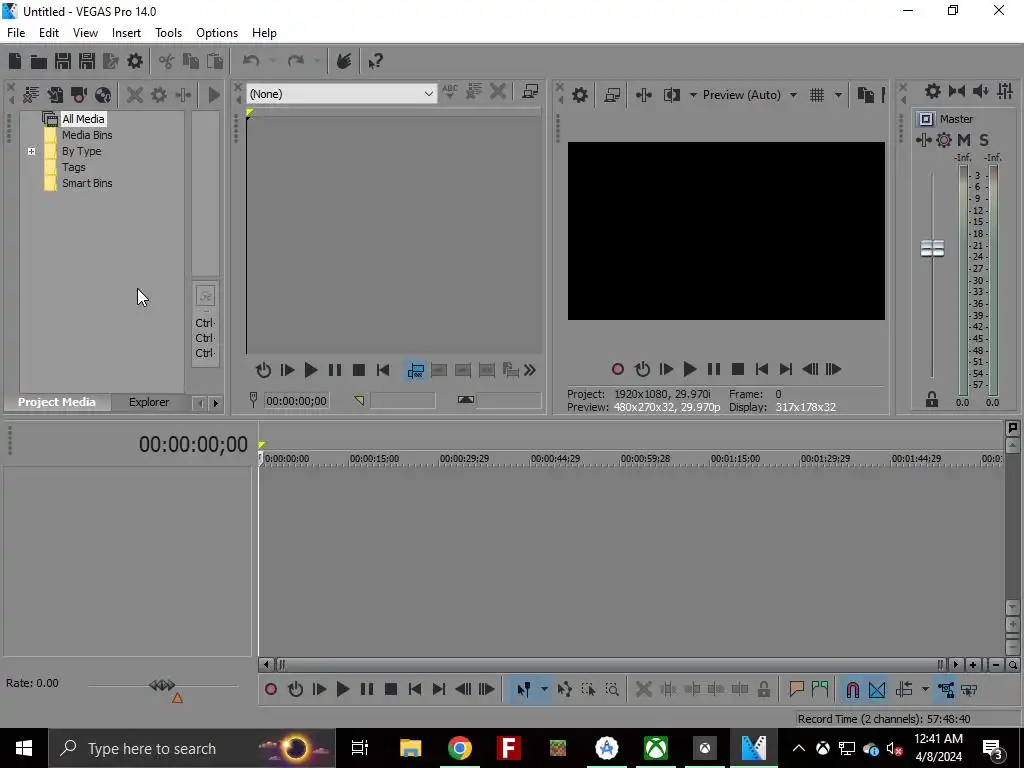Open the Master FX icon in mixer
The width and height of the screenshot is (1024, 768).
(x=923, y=140)
